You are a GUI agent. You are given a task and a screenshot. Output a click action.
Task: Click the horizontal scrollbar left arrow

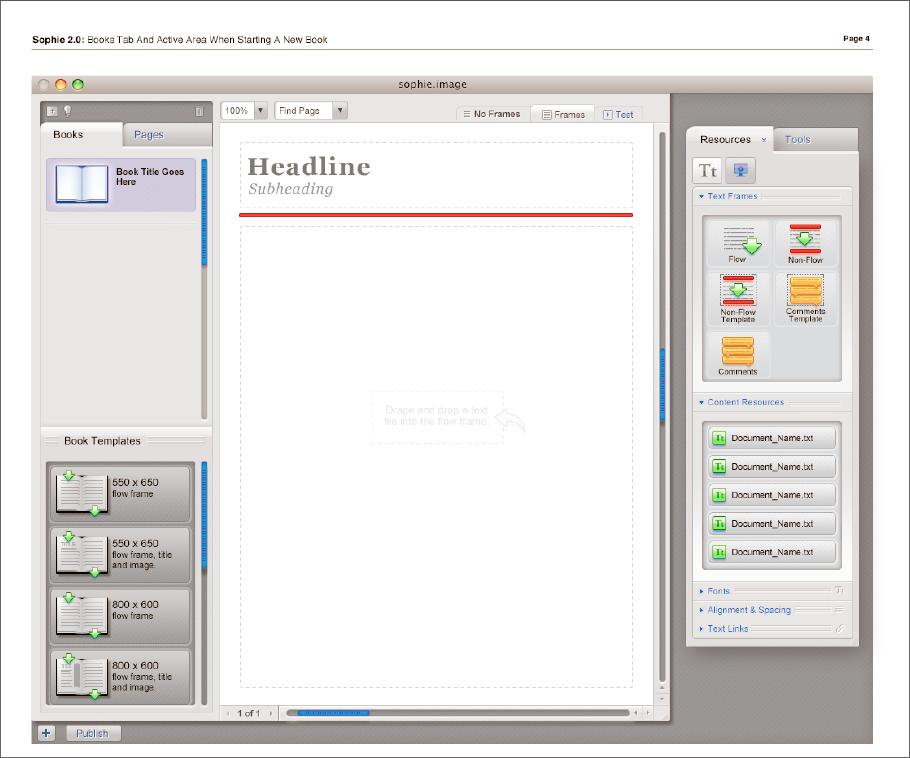tap(636, 713)
